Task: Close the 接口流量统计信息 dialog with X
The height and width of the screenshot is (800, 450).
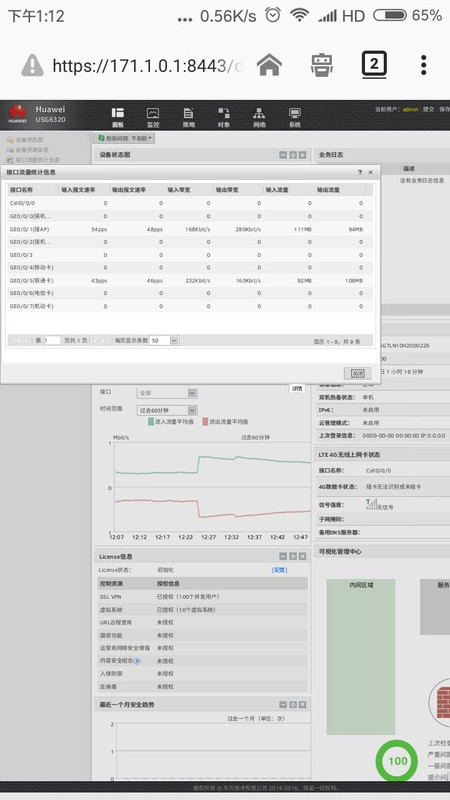Action: (370, 172)
